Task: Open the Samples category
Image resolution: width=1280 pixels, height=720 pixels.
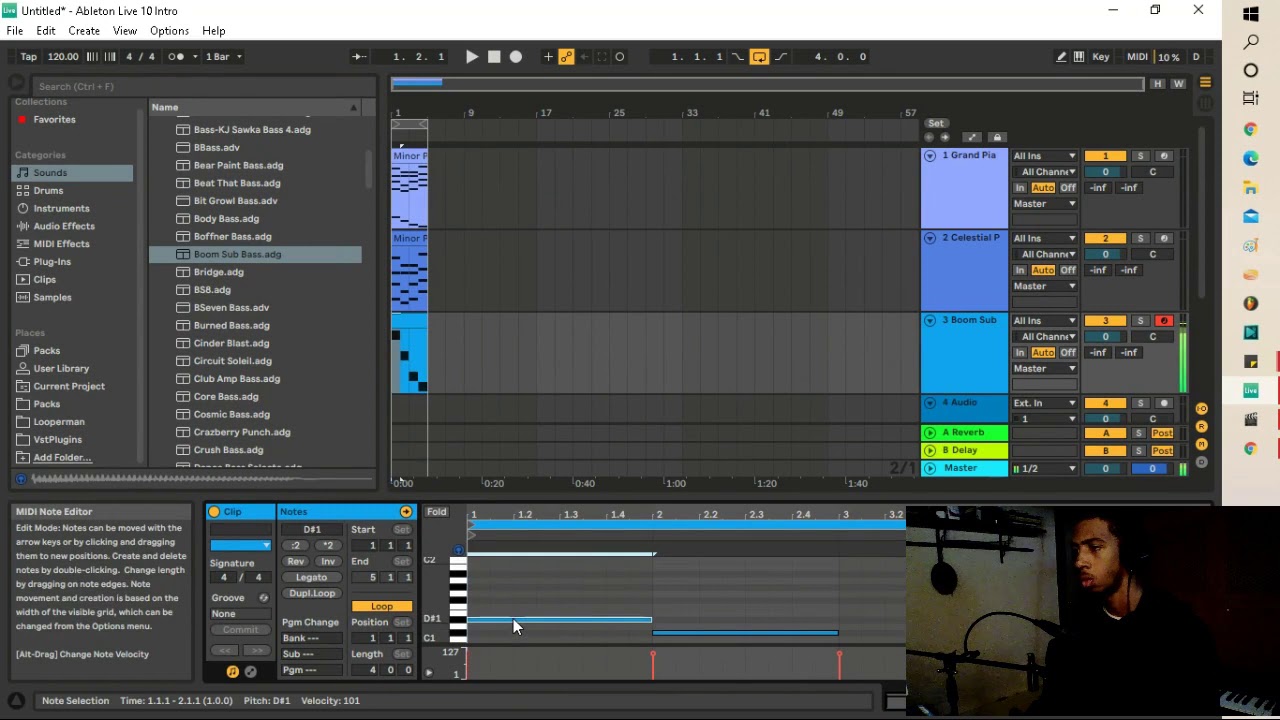Action: (x=52, y=297)
